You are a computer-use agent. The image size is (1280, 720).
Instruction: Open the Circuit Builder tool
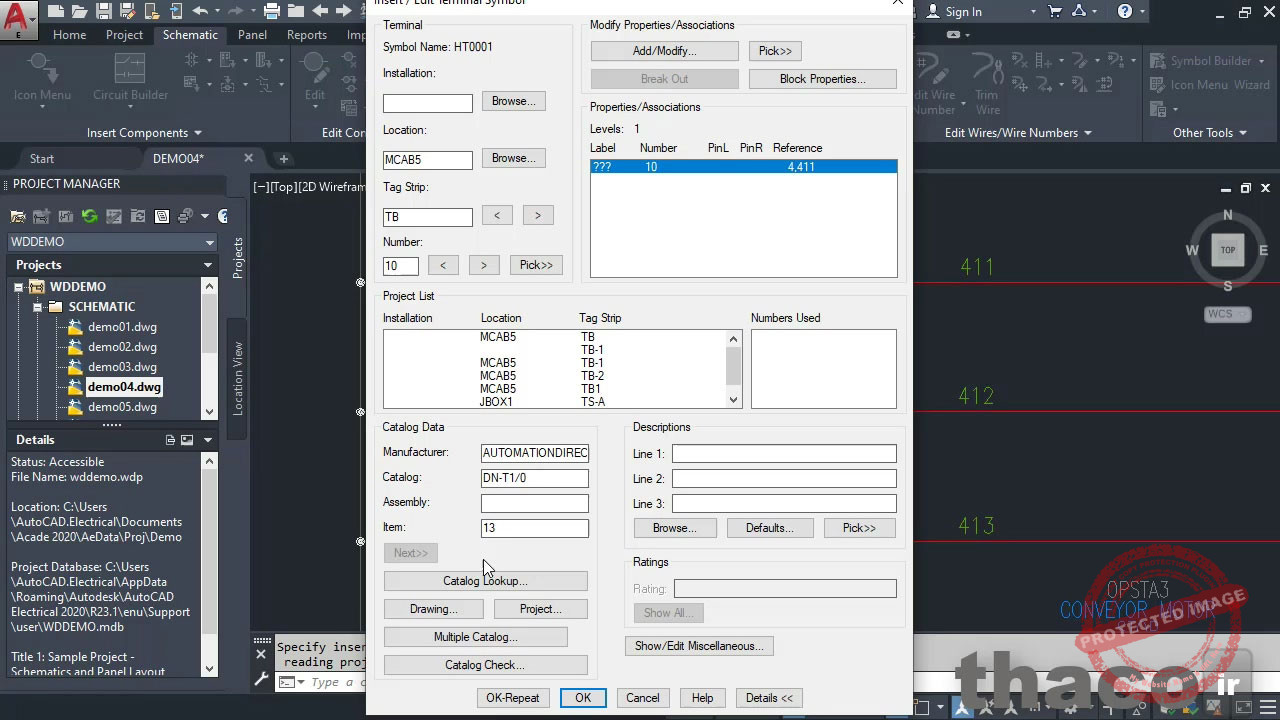click(130, 80)
